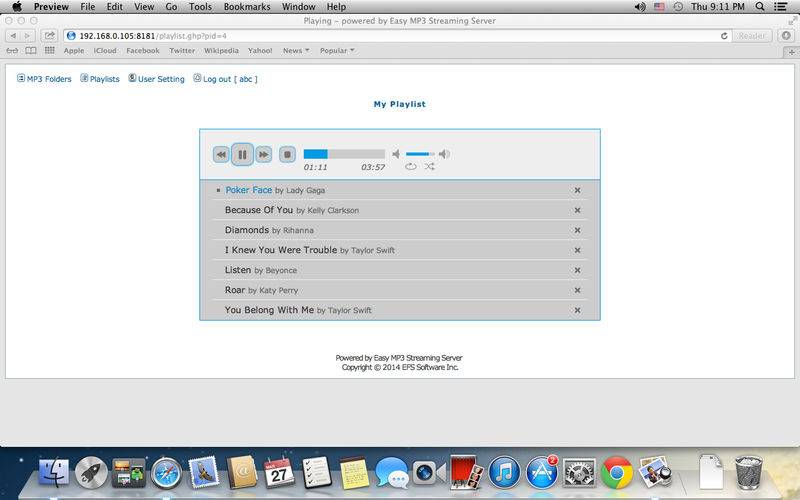800x500 pixels.
Task: Set max volume with loud speaker icon
Action: [444, 154]
